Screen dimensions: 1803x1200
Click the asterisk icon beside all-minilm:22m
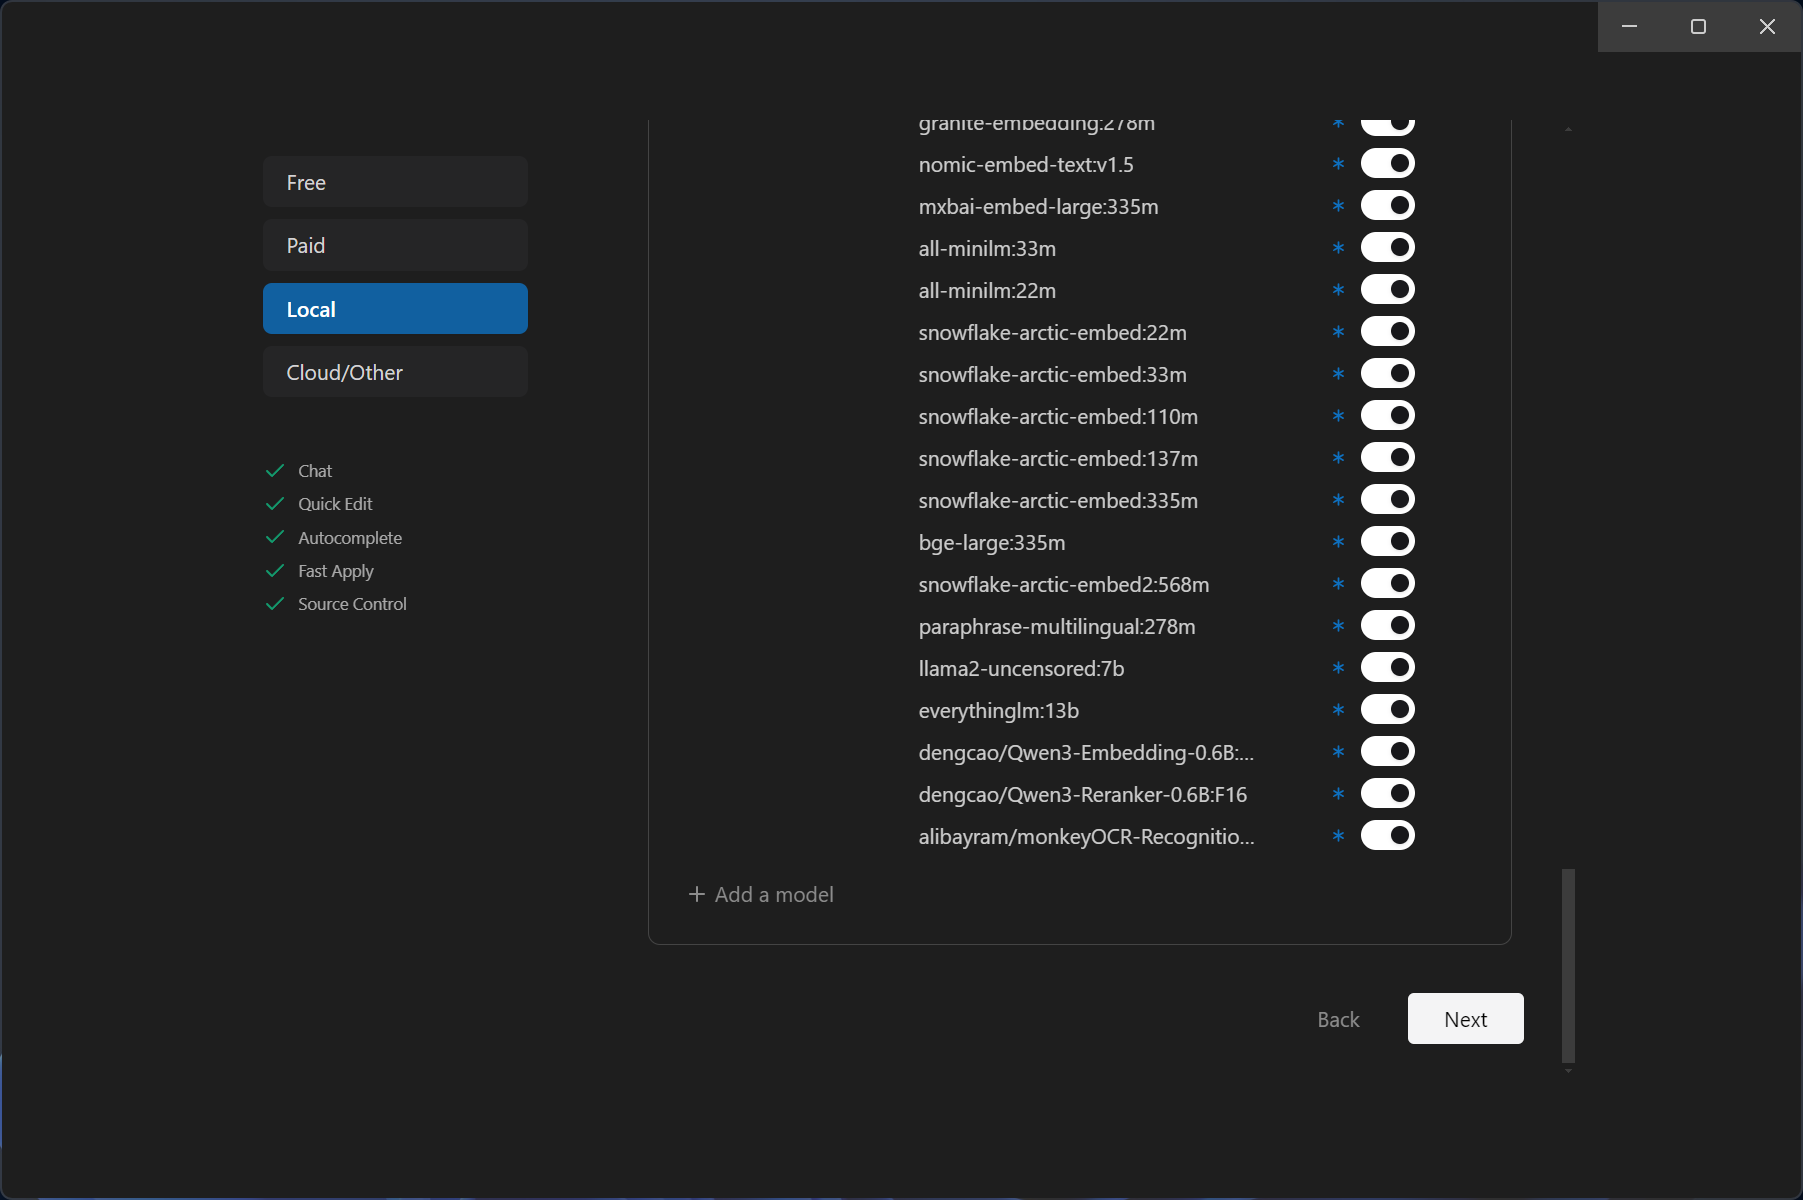tap(1338, 290)
